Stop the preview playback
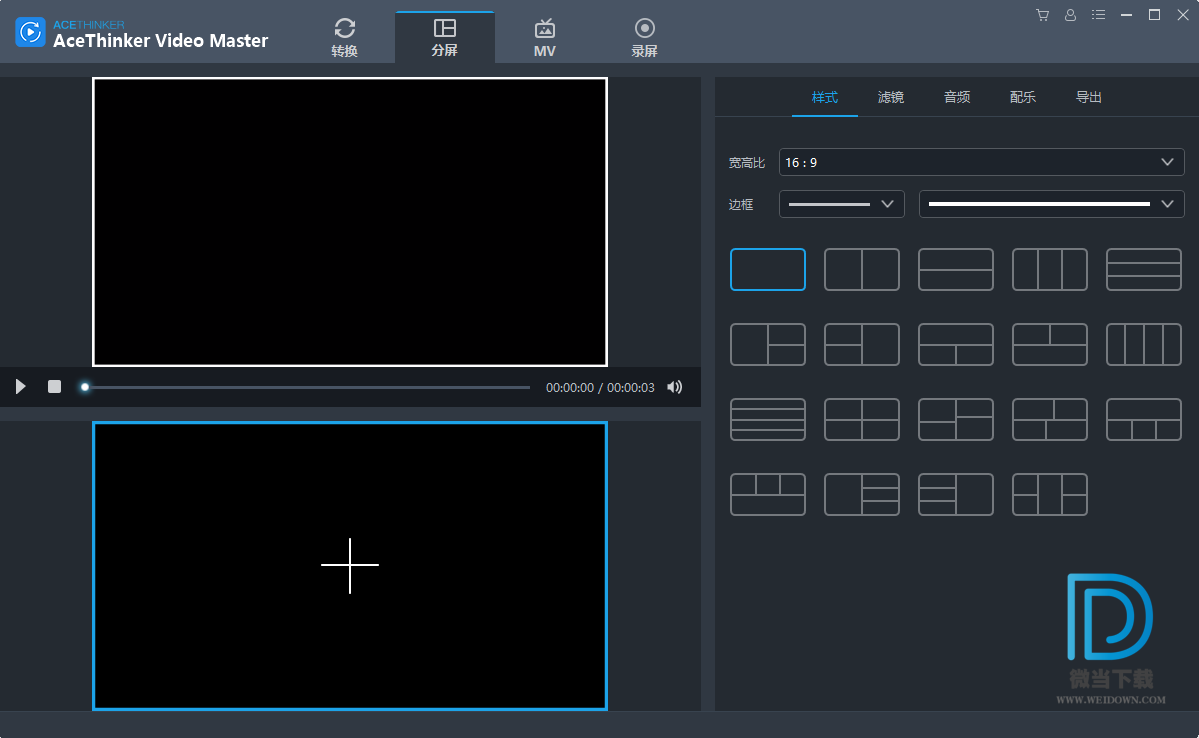The image size is (1199, 738). pyautogui.click(x=54, y=387)
